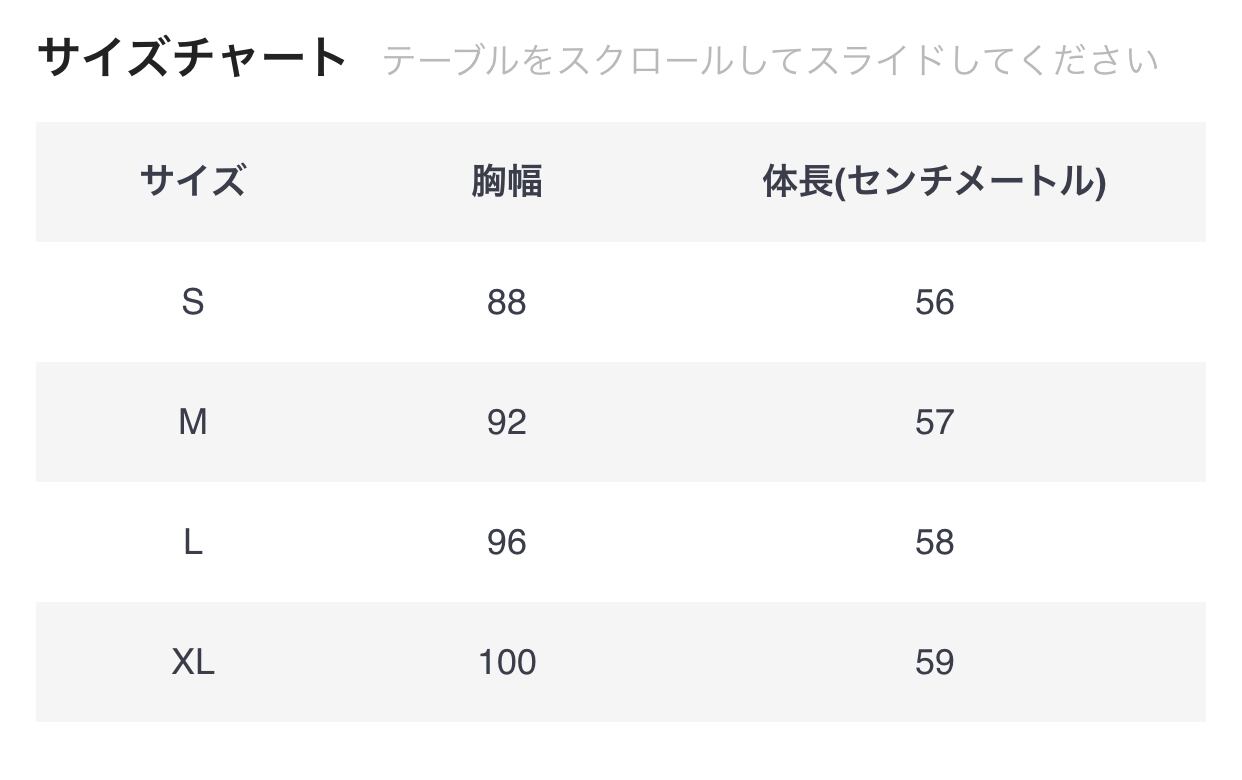Click the サイズ column header
This screenshot has width=1242, height=780.
192,182
